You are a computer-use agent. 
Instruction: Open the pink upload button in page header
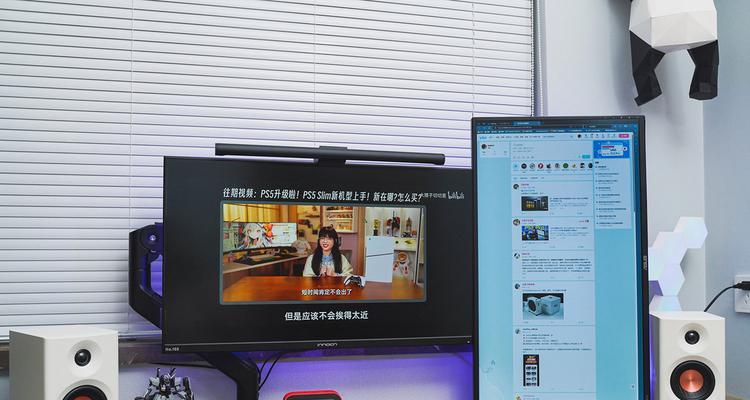pos(624,136)
